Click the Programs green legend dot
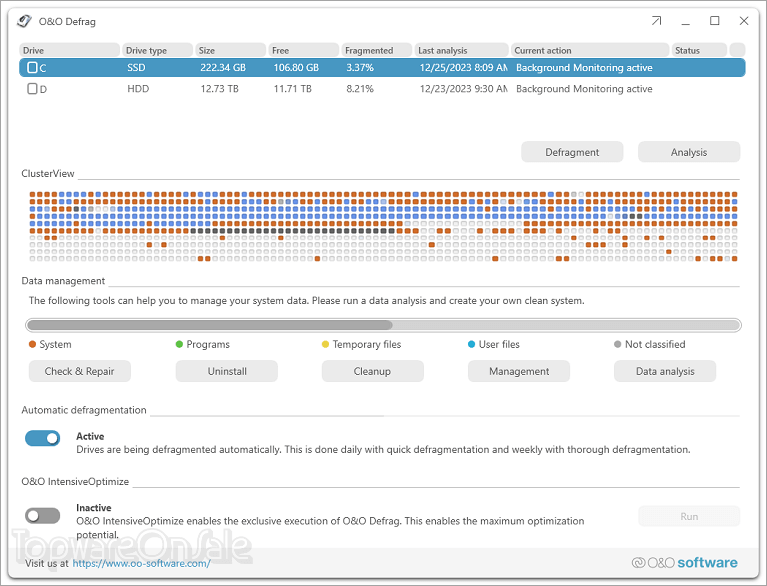767x586 pixels. click(179, 344)
